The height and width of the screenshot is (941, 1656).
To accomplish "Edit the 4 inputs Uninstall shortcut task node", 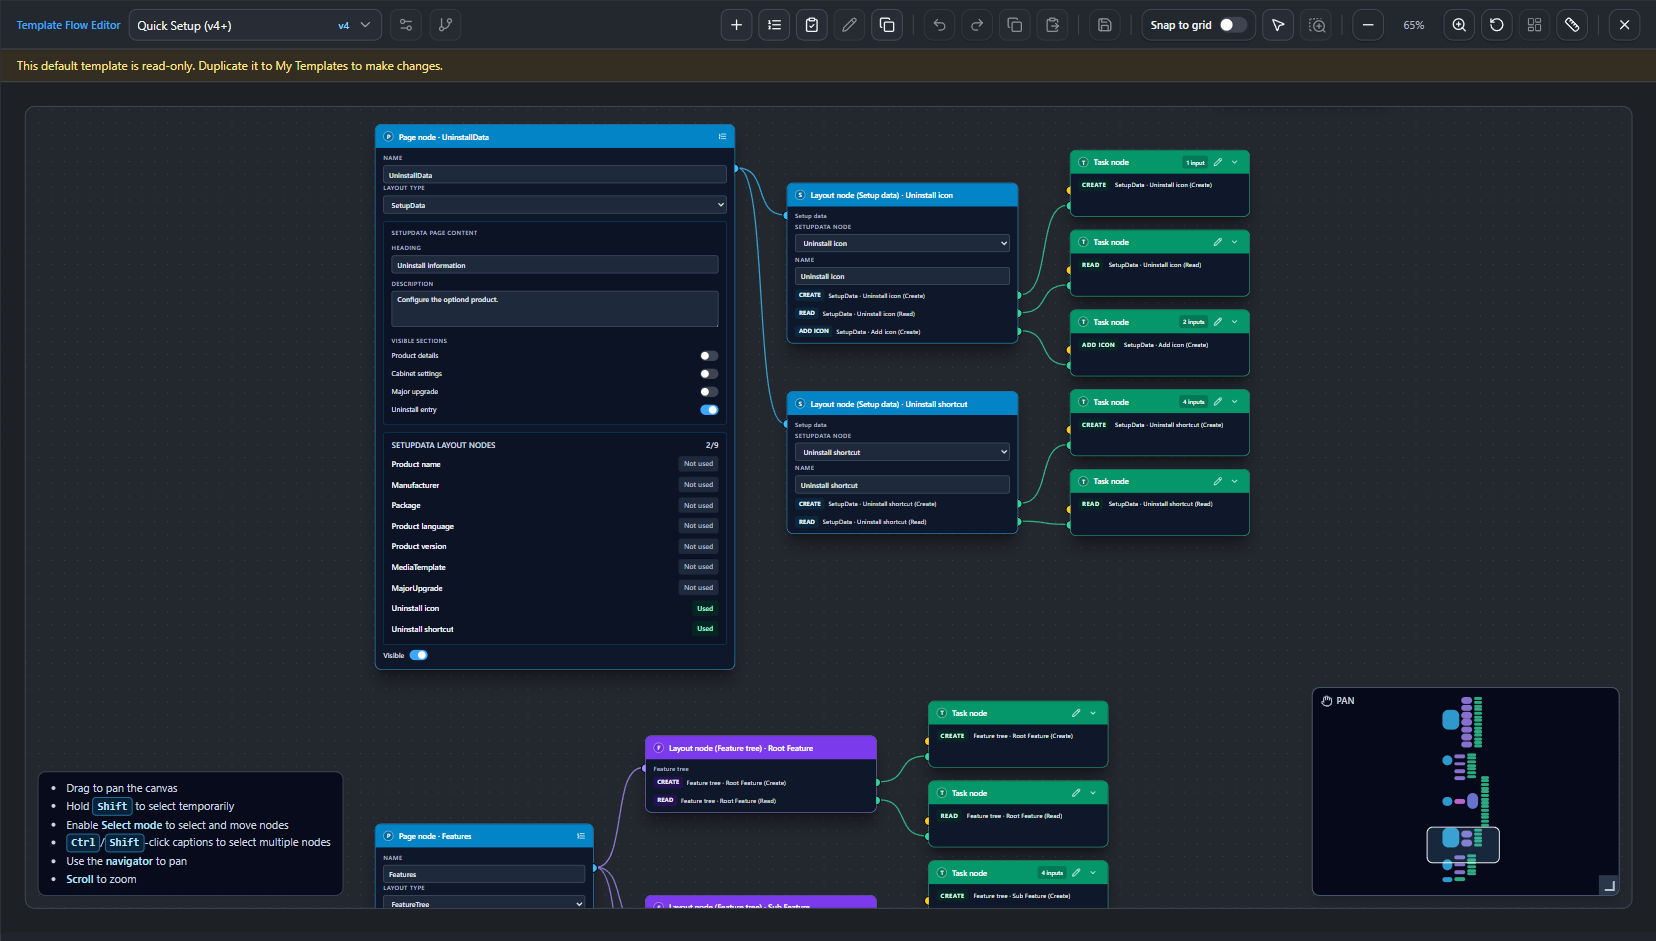I will pos(1218,402).
